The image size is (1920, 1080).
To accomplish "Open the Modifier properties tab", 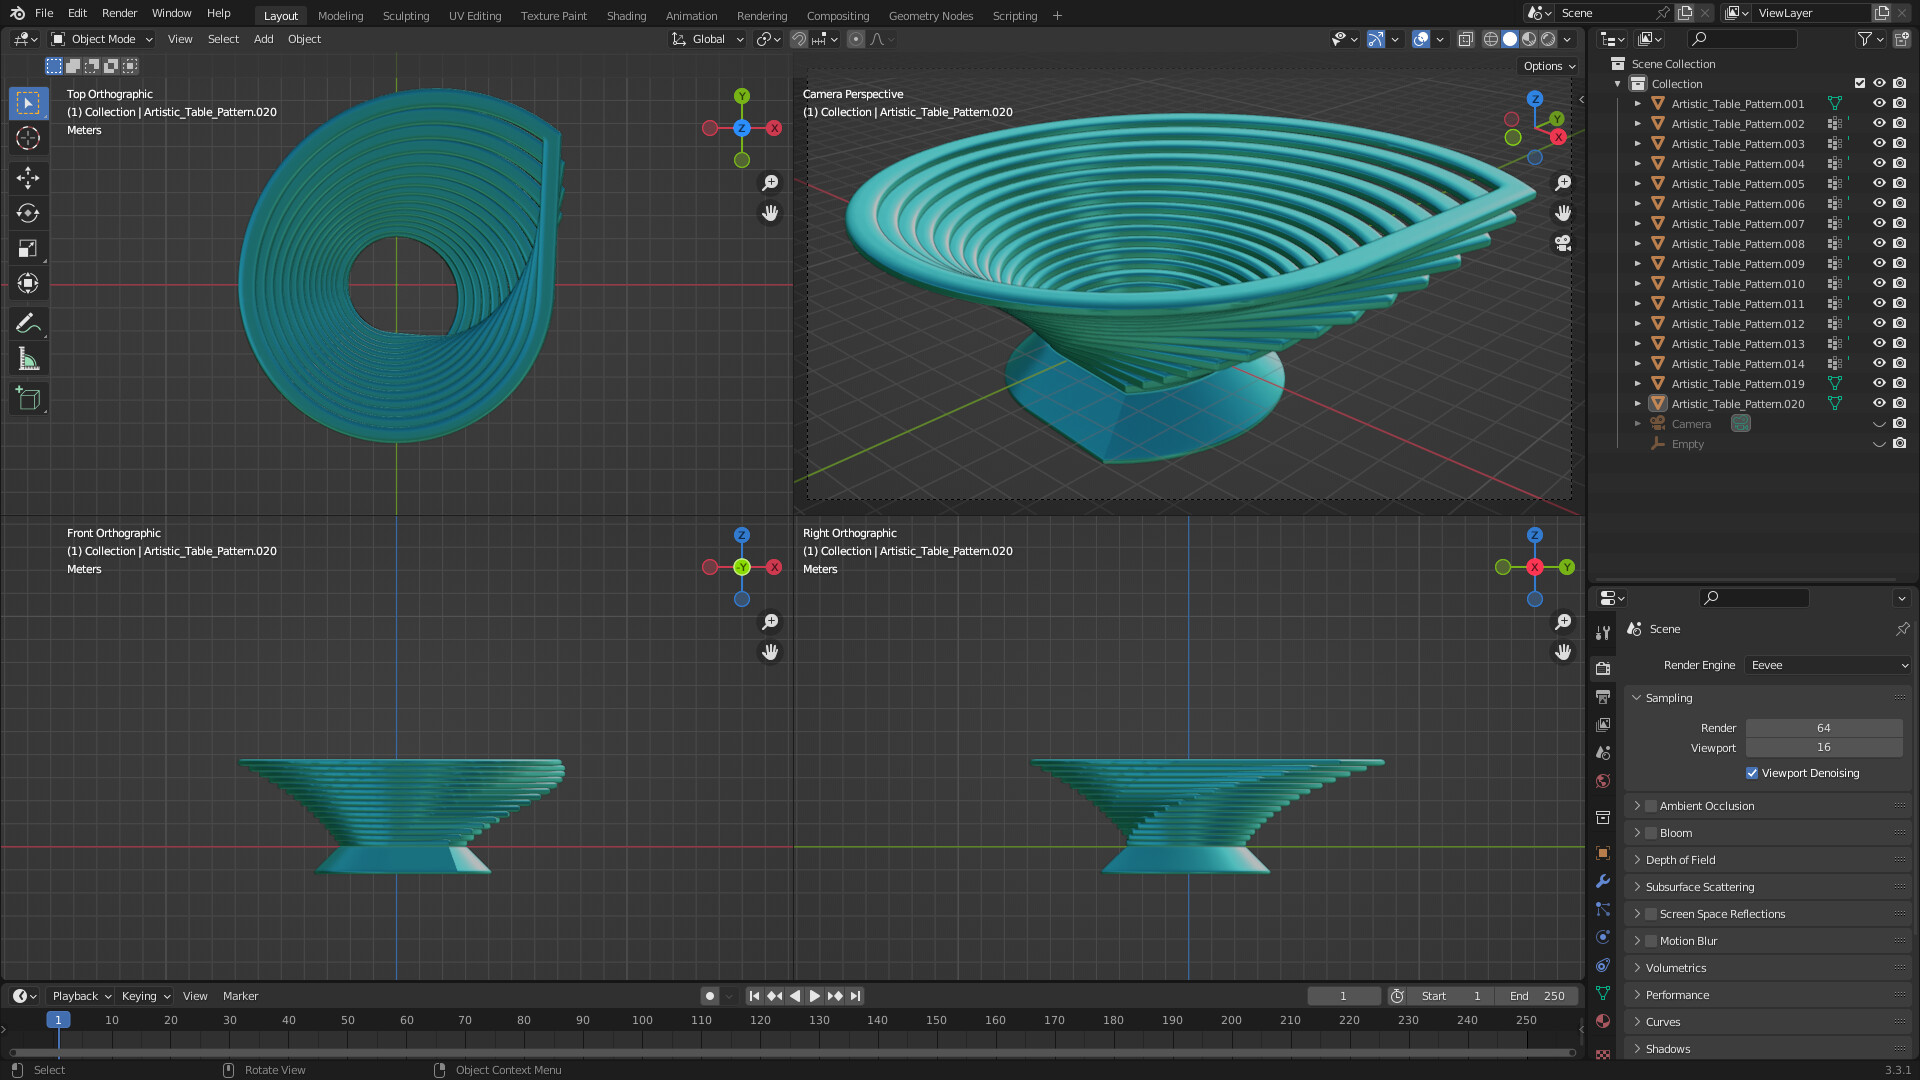I will [x=1603, y=881].
